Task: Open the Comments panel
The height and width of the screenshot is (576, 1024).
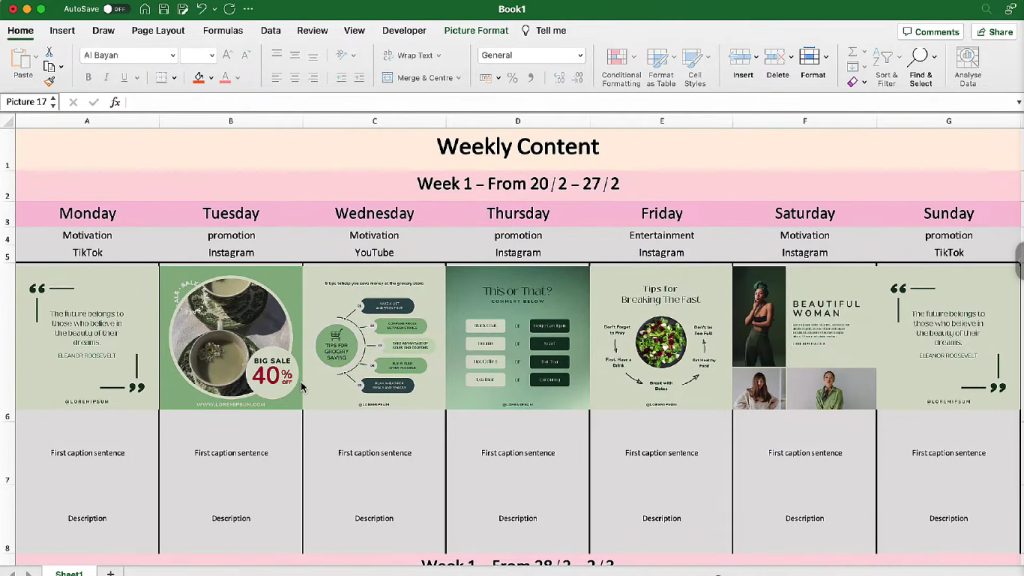Action: tap(930, 31)
